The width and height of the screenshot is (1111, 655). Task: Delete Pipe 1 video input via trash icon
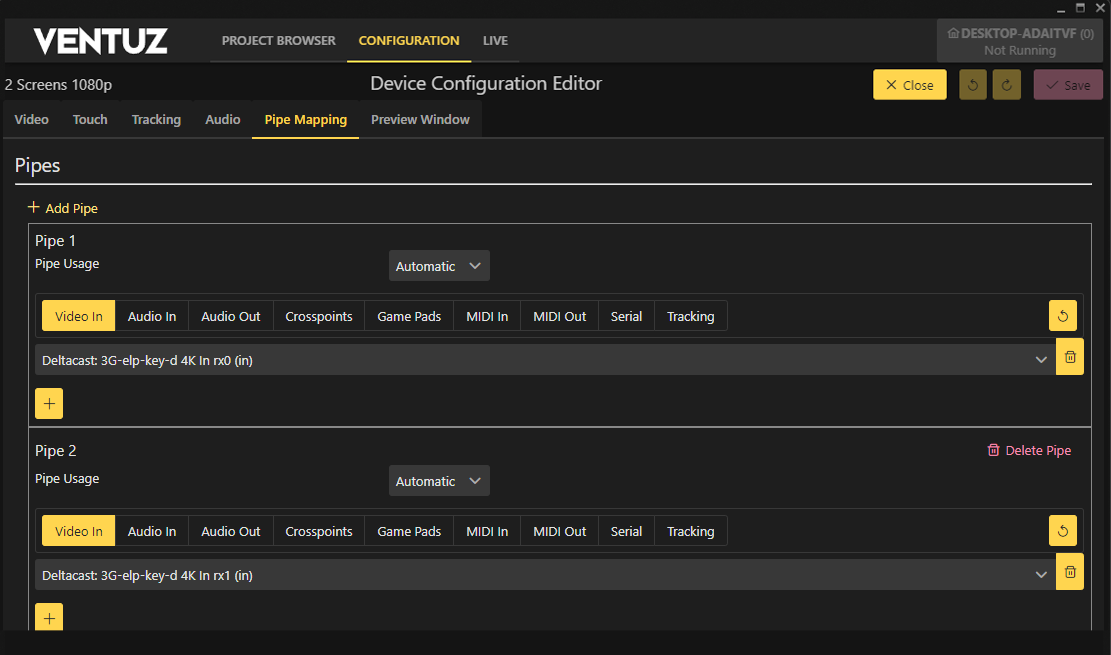[1070, 357]
